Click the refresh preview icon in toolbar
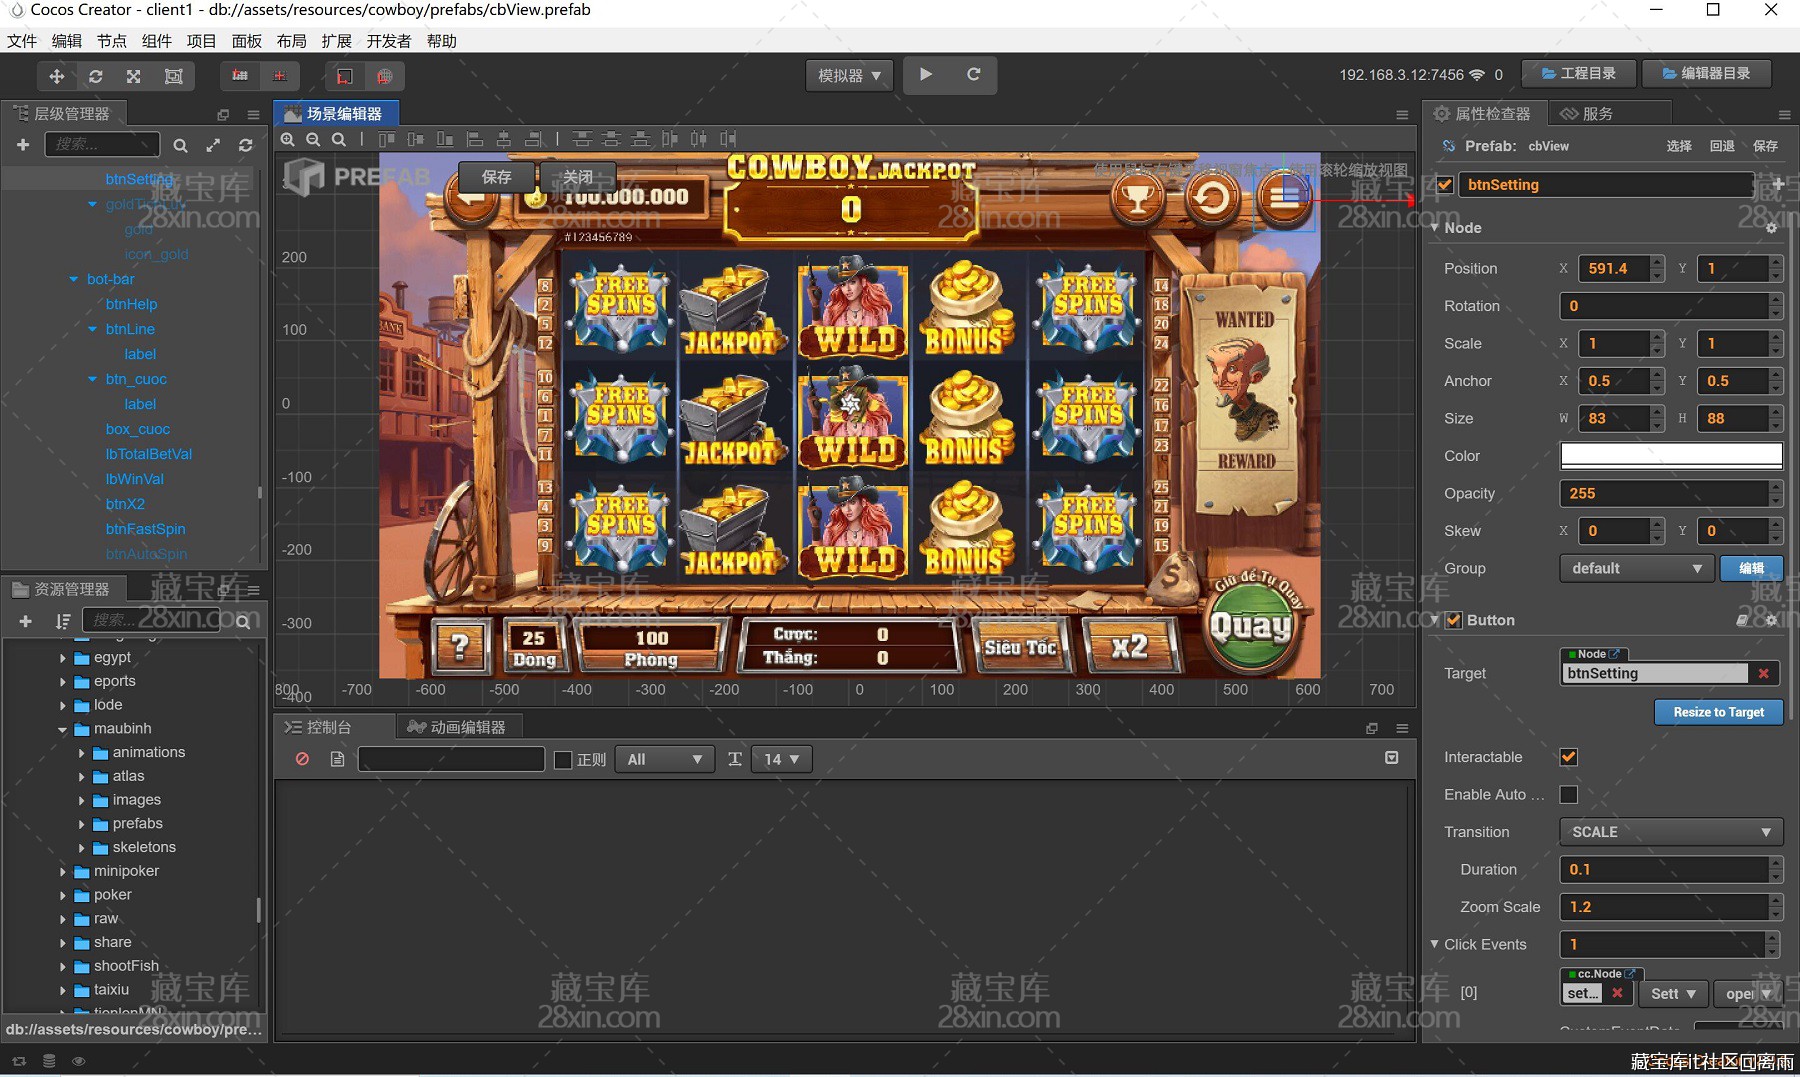This screenshot has width=1800, height=1077. [973, 75]
